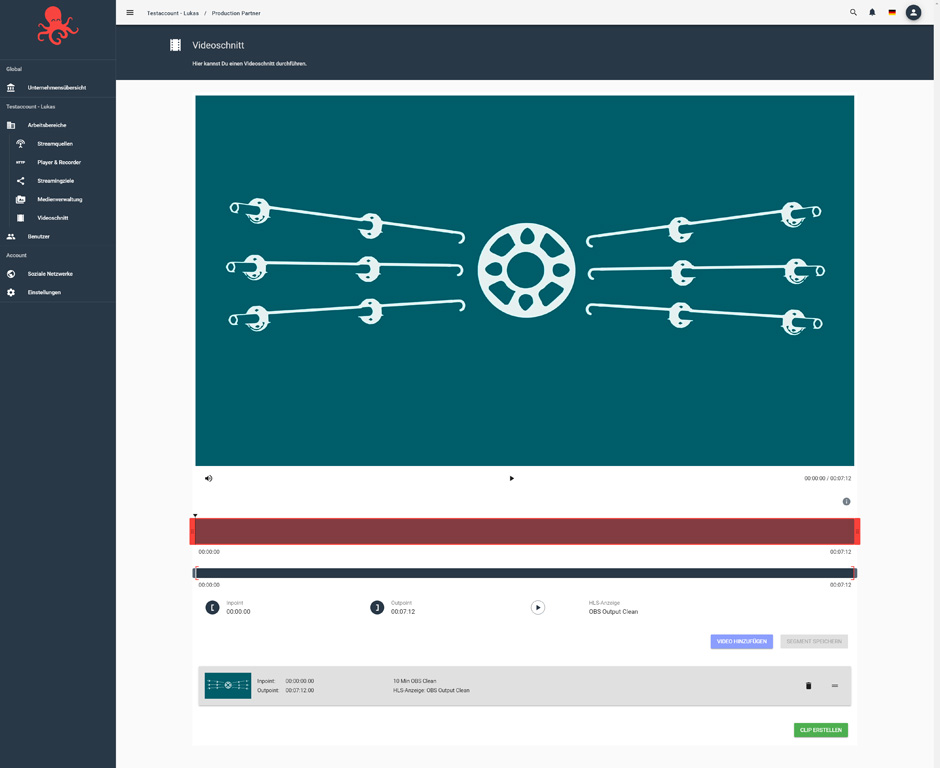
Task: Switch language via German flag
Action: (892, 13)
